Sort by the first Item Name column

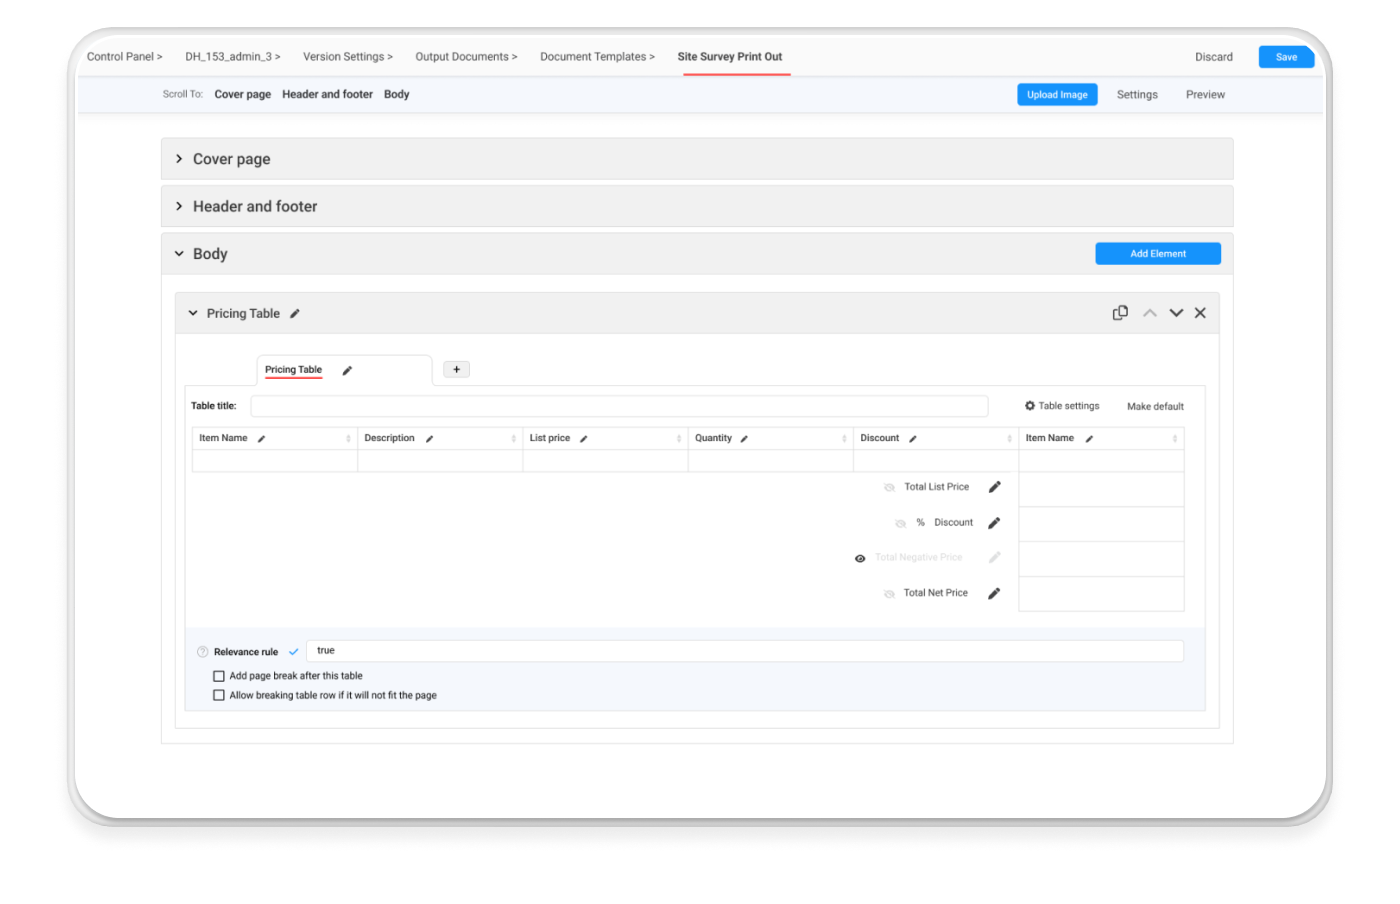pos(348,439)
